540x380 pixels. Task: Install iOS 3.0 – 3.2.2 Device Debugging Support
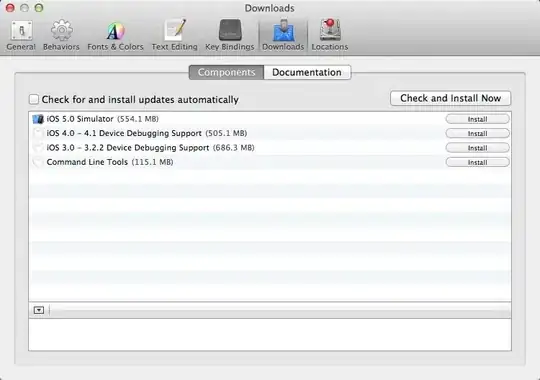coord(477,148)
